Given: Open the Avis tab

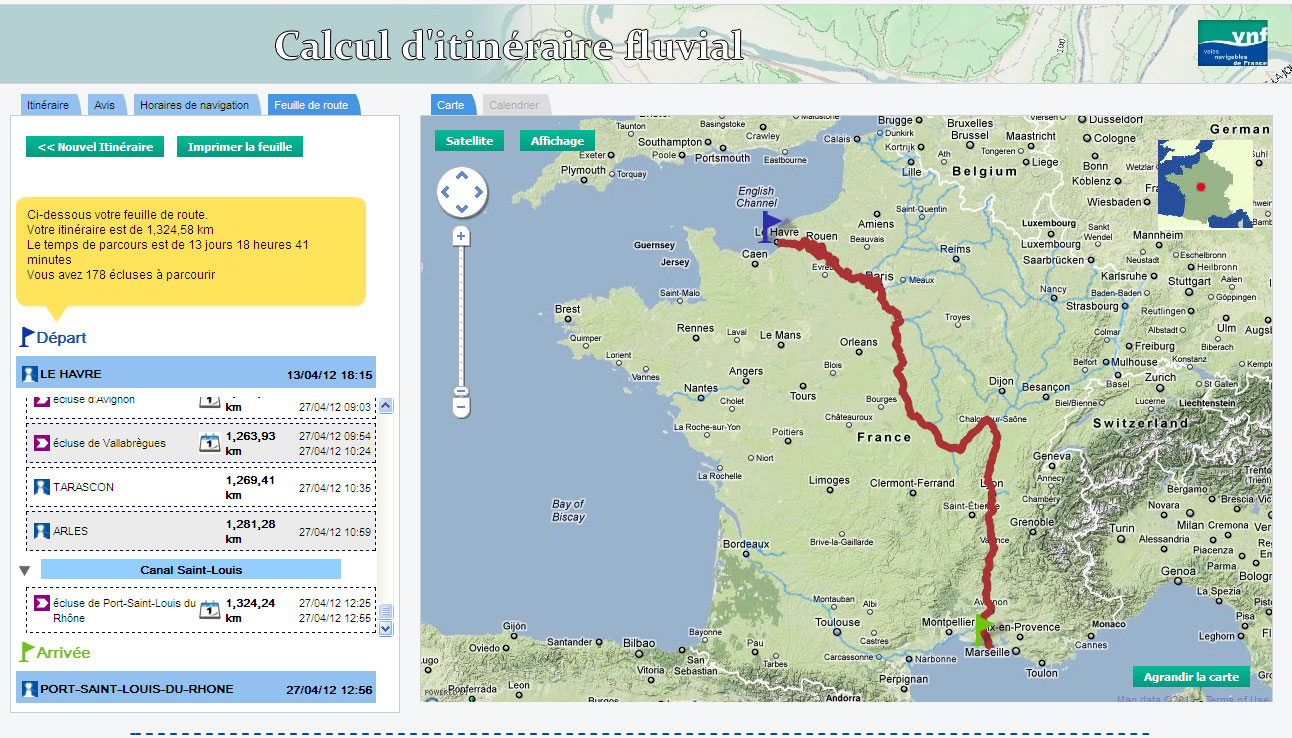Looking at the screenshot, I should (x=104, y=105).
